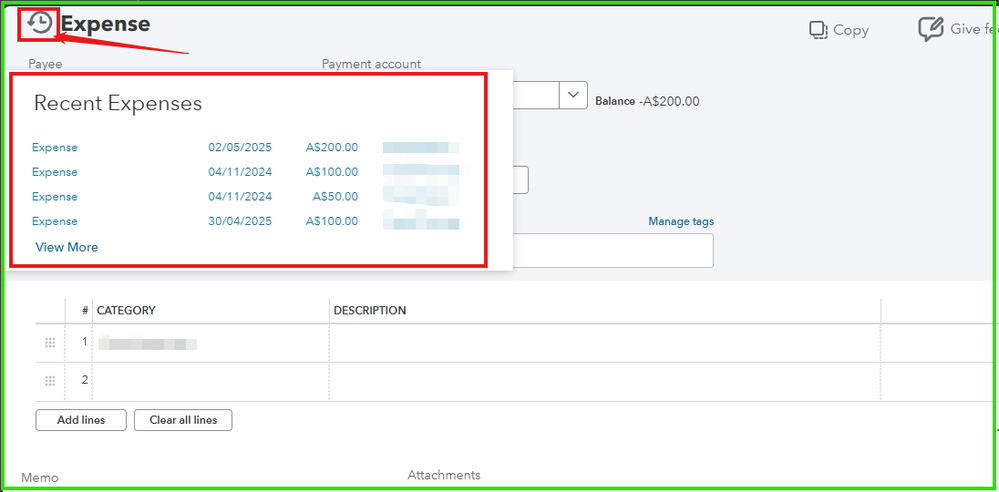
Task: Click the Expense page title
Action: point(106,24)
